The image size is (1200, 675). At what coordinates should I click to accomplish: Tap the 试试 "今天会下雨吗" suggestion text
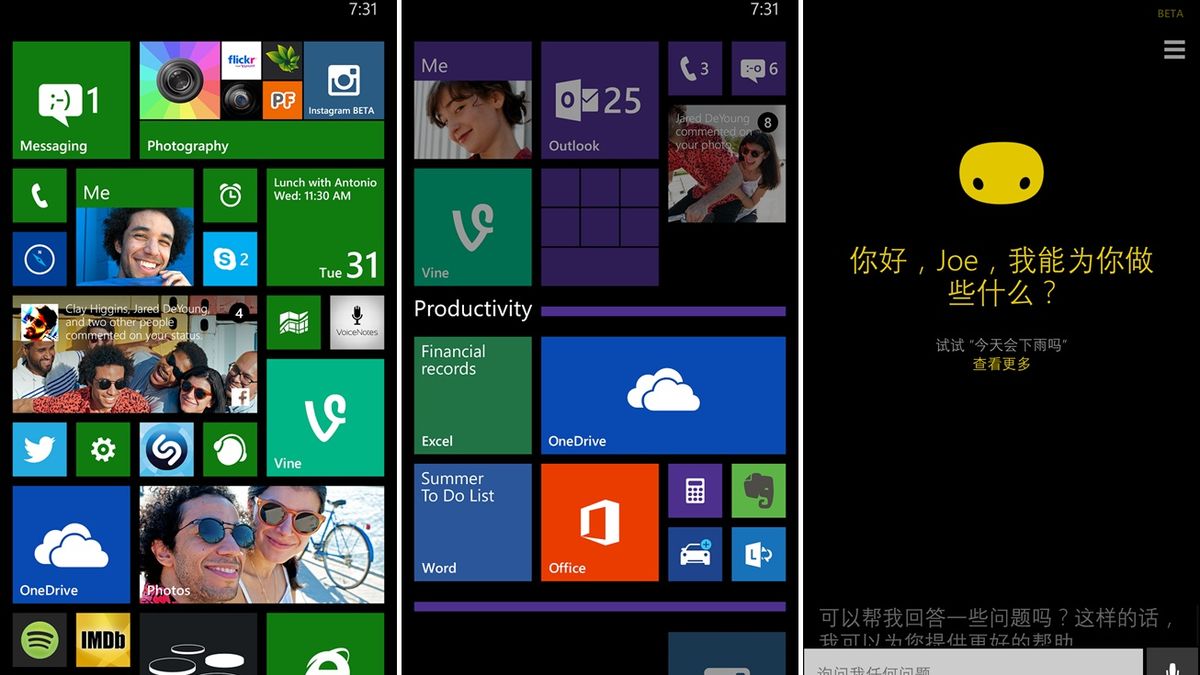[1001, 345]
